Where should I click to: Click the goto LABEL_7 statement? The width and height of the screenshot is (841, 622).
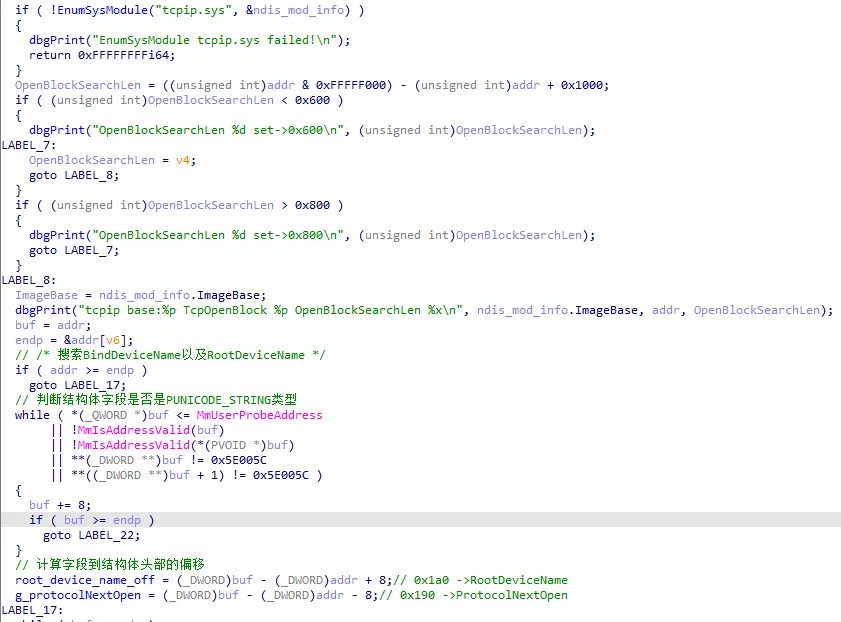tap(74, 250)
